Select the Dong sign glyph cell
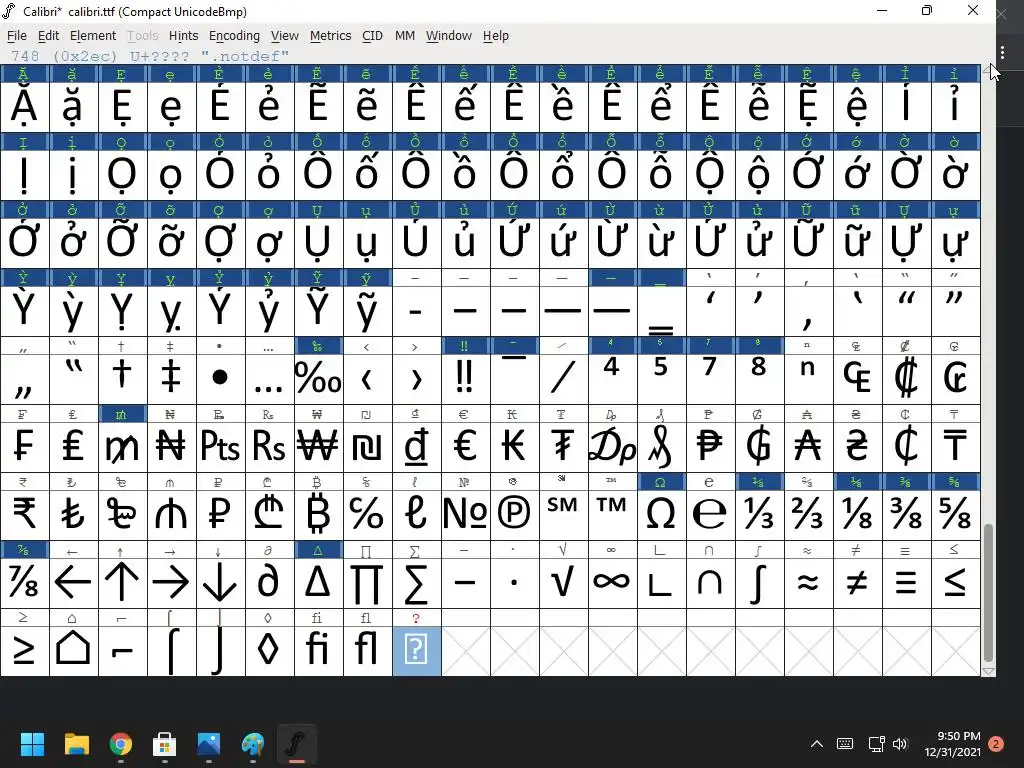The image size is (1024, 768). (416, 447)
